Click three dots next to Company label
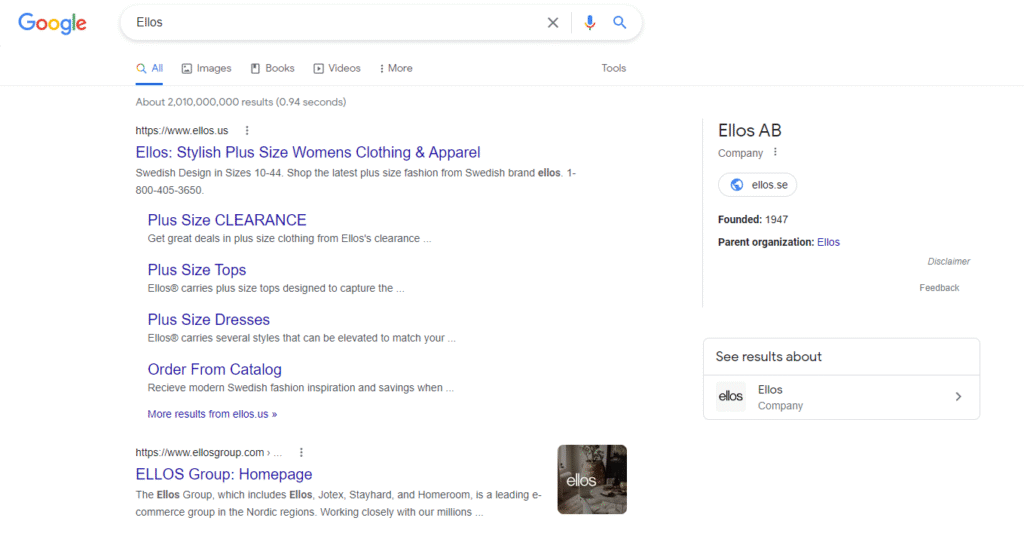Screen dimensions: 1024x533 click(775, 153)
